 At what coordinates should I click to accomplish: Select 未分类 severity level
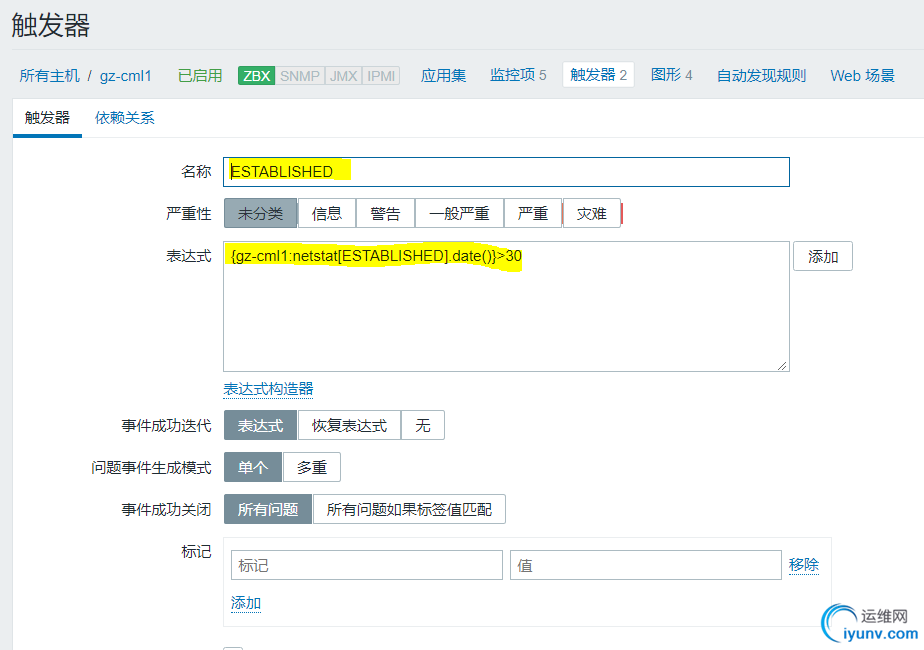point(260,213)
